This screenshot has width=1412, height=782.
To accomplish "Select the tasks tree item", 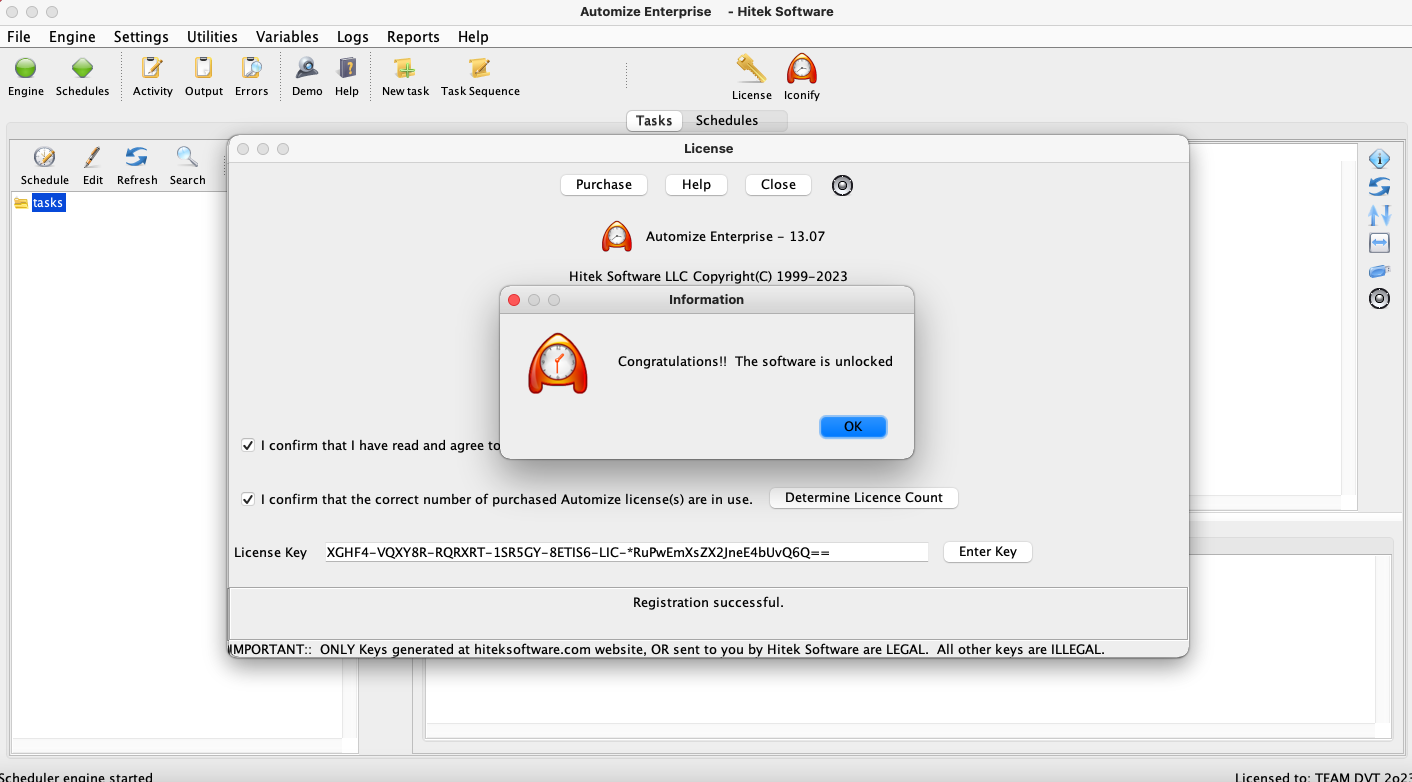I will coord(48,203).
